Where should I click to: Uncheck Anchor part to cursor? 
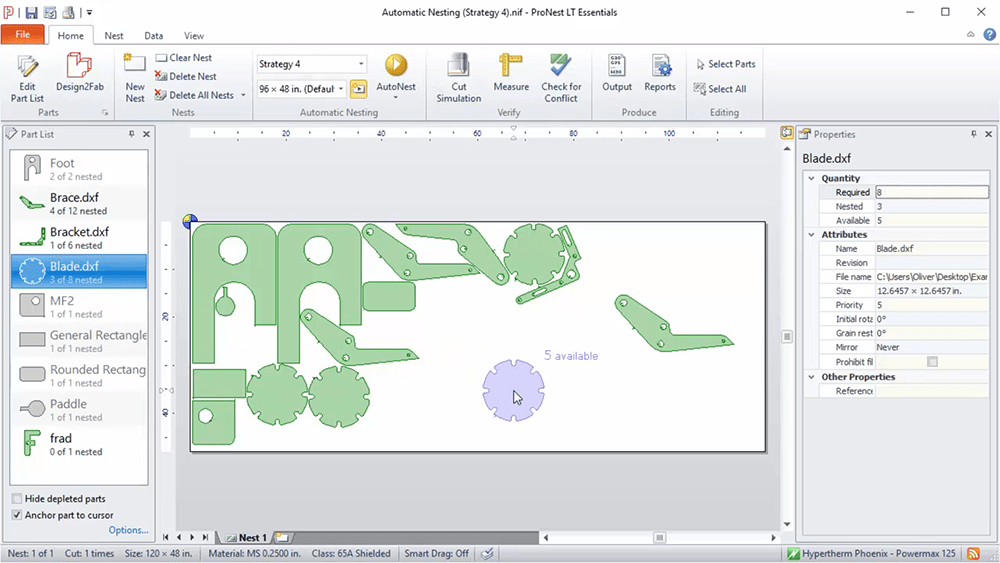[x=17, y=515]
